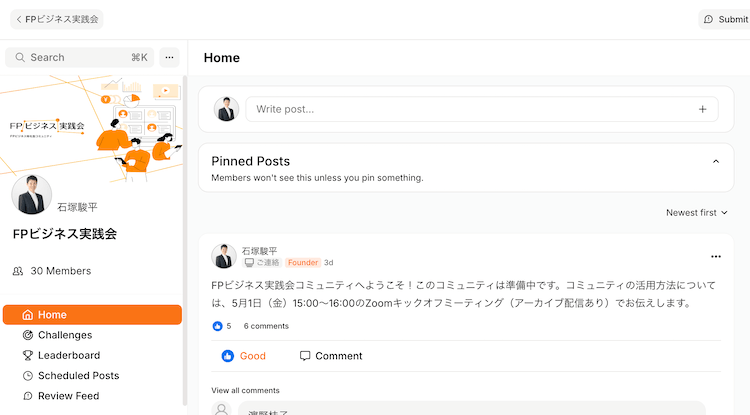Screen dimensions: 750x415
Task: Click the Scheduled Posts clock icon
Action: pos(28,376)
